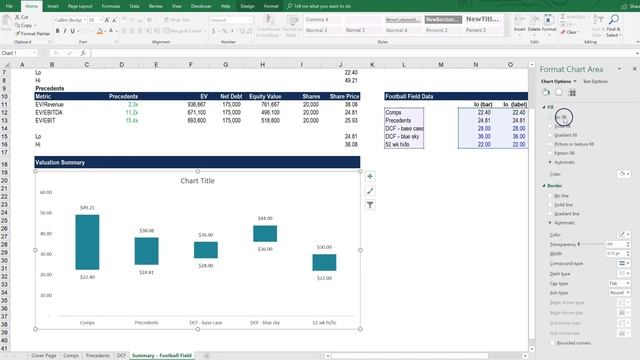Viewport: 640px width, 360px height.
Task: Open Sort & Filter
Action: click(598, 25)
